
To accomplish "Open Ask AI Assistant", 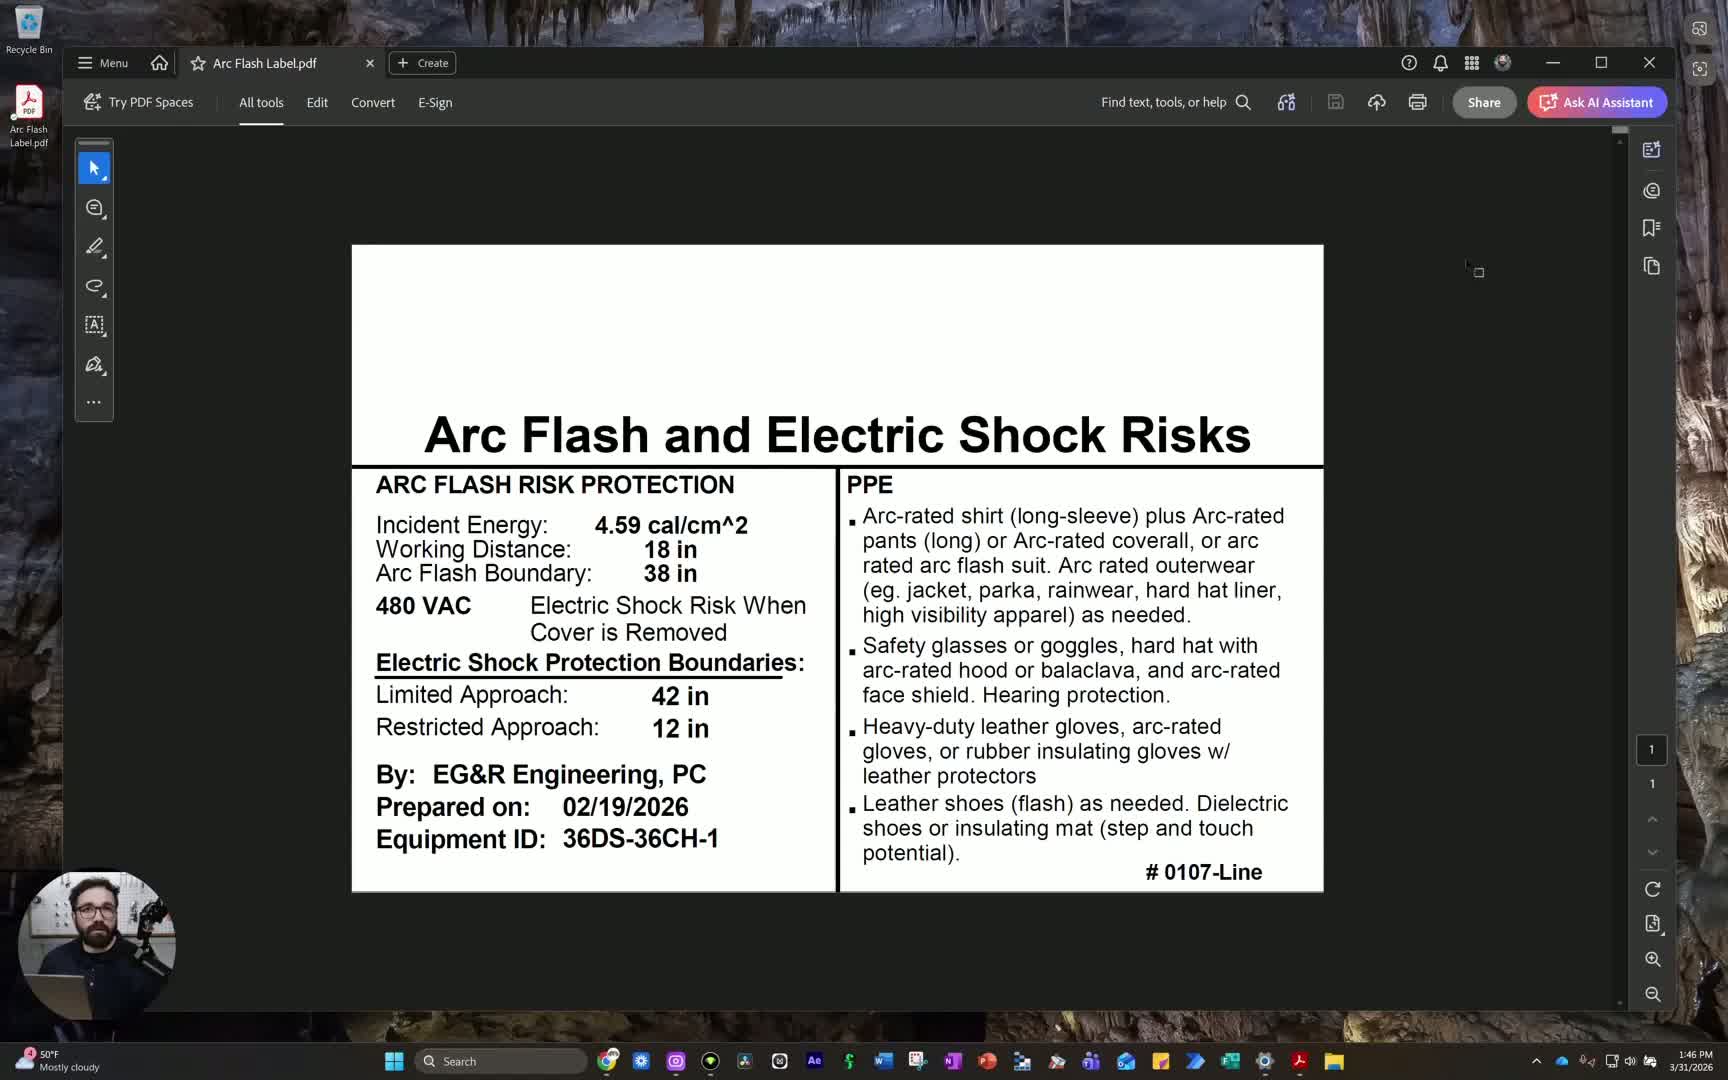I will (1596, 102).
